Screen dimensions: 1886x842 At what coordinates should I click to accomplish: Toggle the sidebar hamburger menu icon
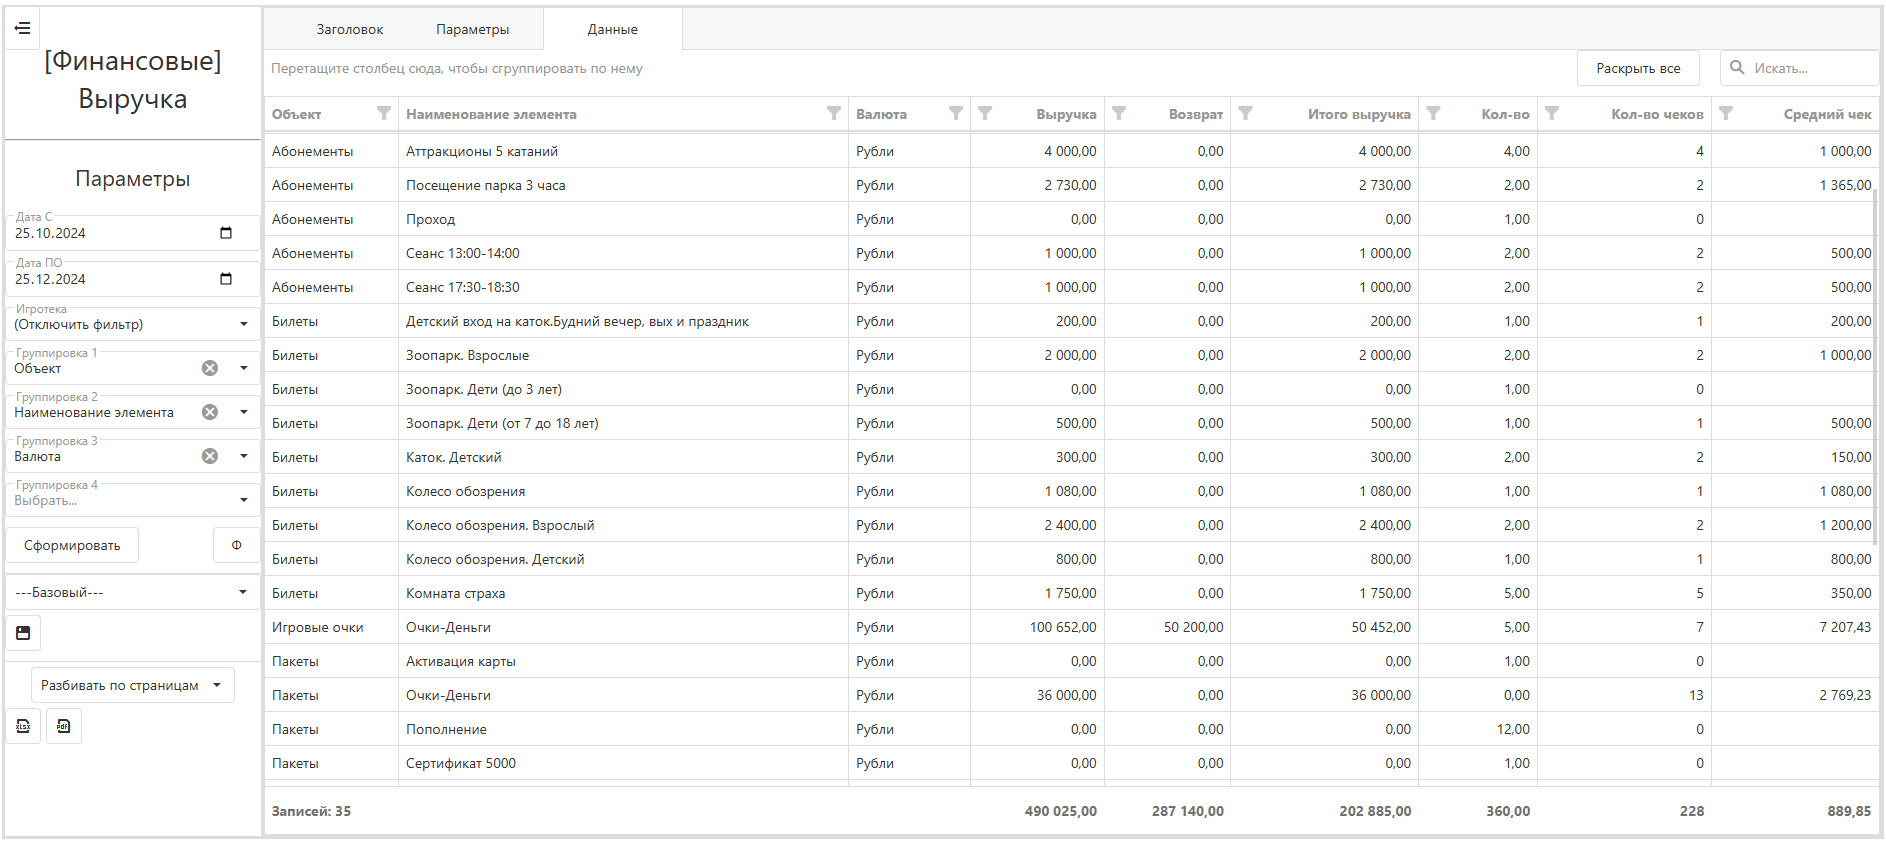point(22,28)
